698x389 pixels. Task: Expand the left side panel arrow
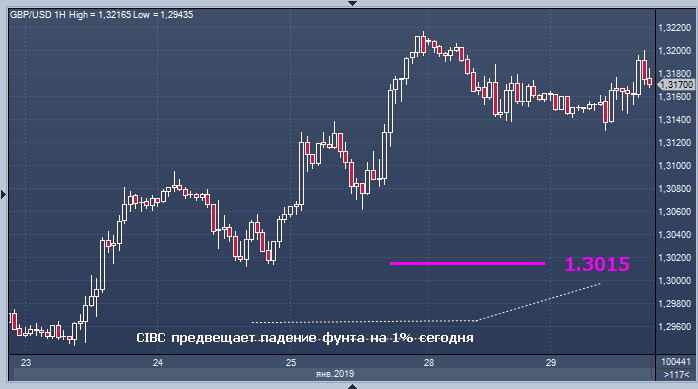4,194
